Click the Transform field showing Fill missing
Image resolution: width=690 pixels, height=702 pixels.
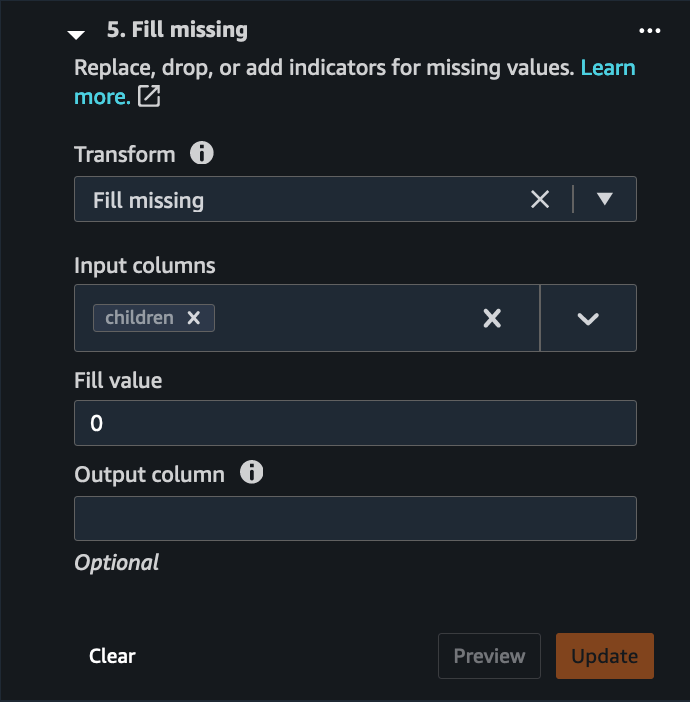tap(300, 199)
